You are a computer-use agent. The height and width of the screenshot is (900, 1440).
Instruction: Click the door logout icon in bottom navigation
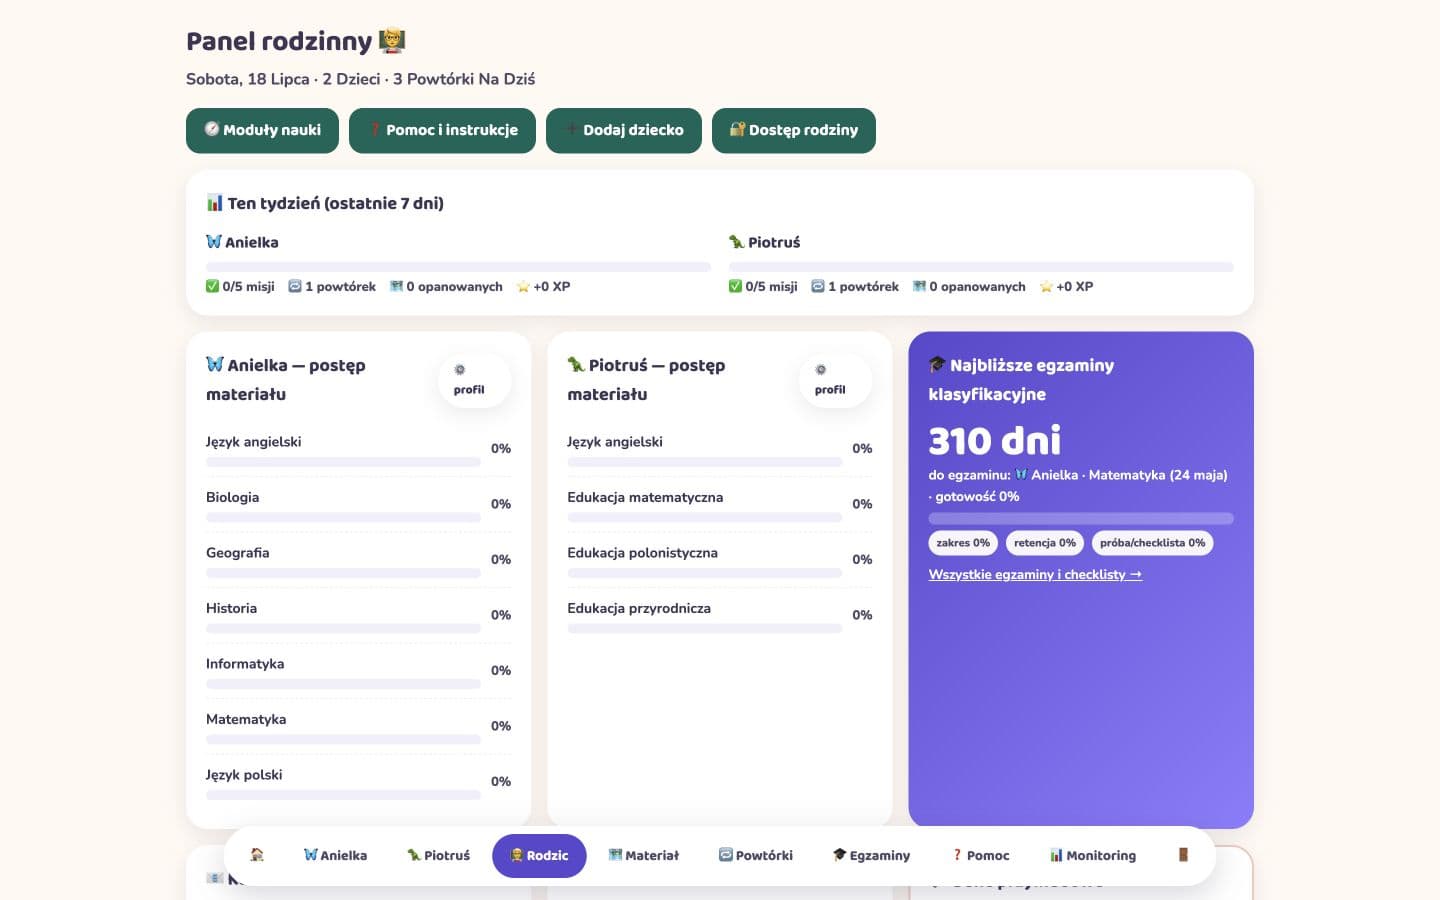[x=1183, y=855]
